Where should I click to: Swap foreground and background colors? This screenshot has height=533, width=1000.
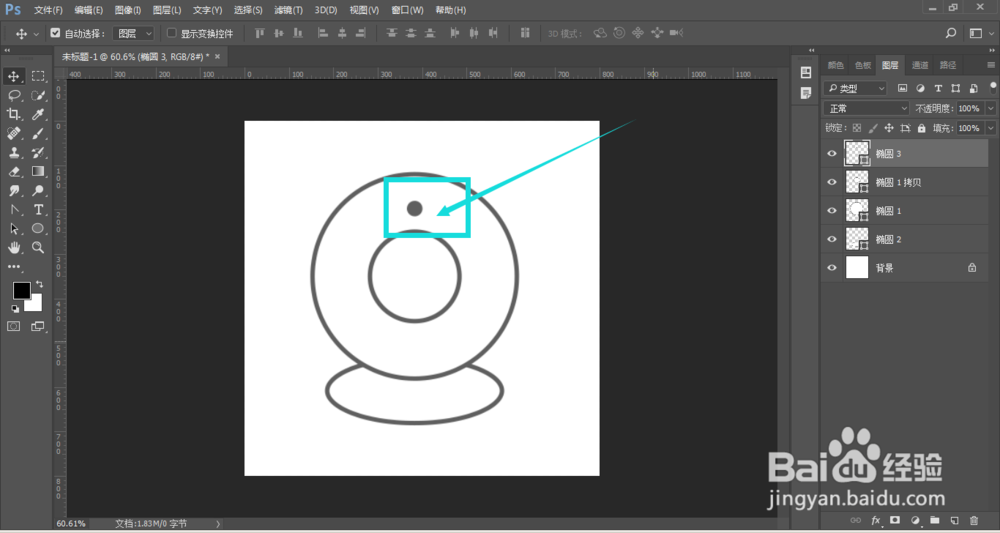(x=40, y=284)
